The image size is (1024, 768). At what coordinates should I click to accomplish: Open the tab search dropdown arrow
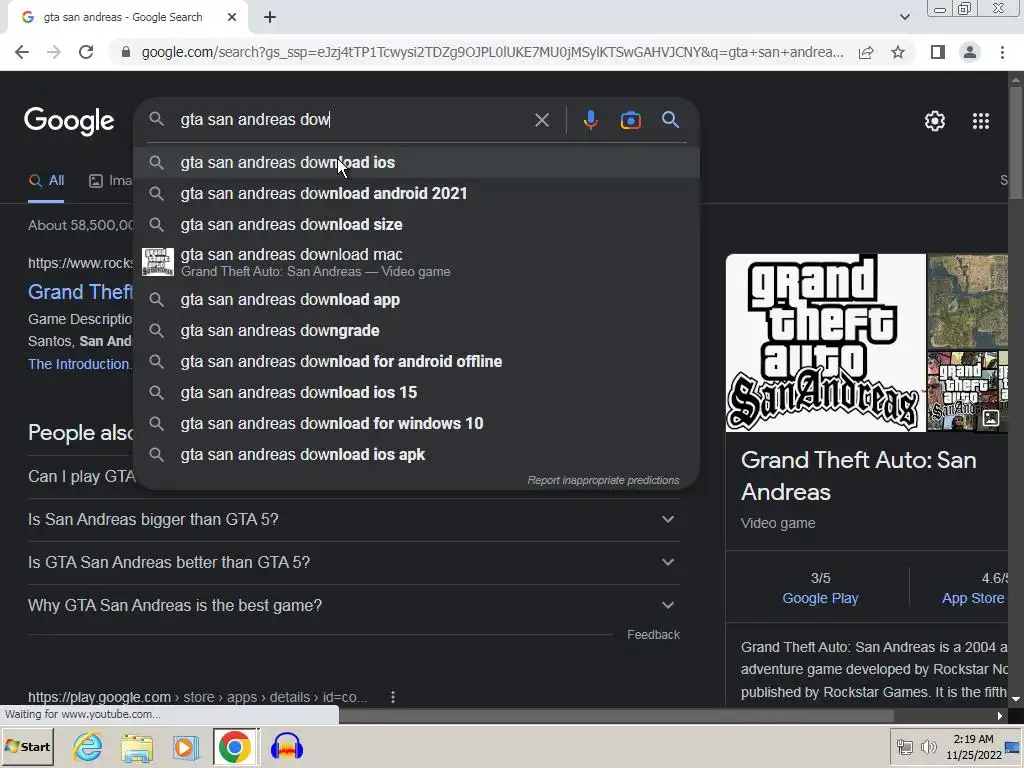pos(904,18)
